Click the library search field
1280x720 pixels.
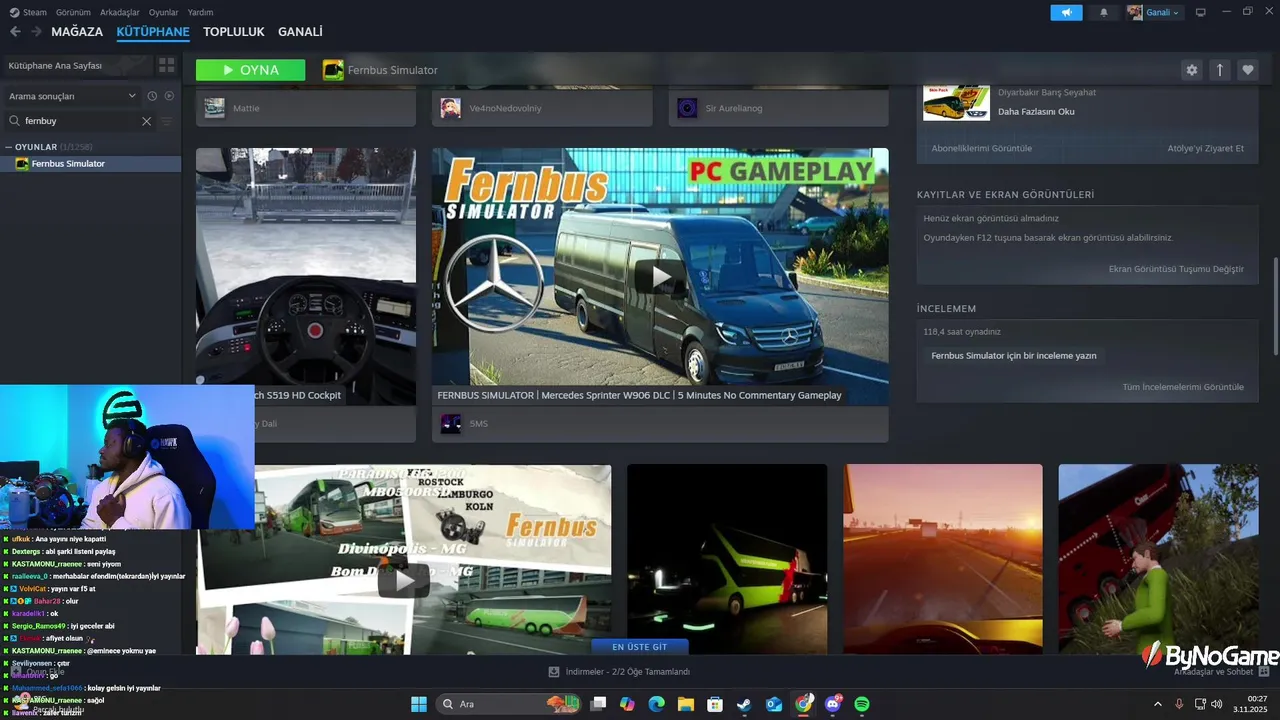click(80, 121)
